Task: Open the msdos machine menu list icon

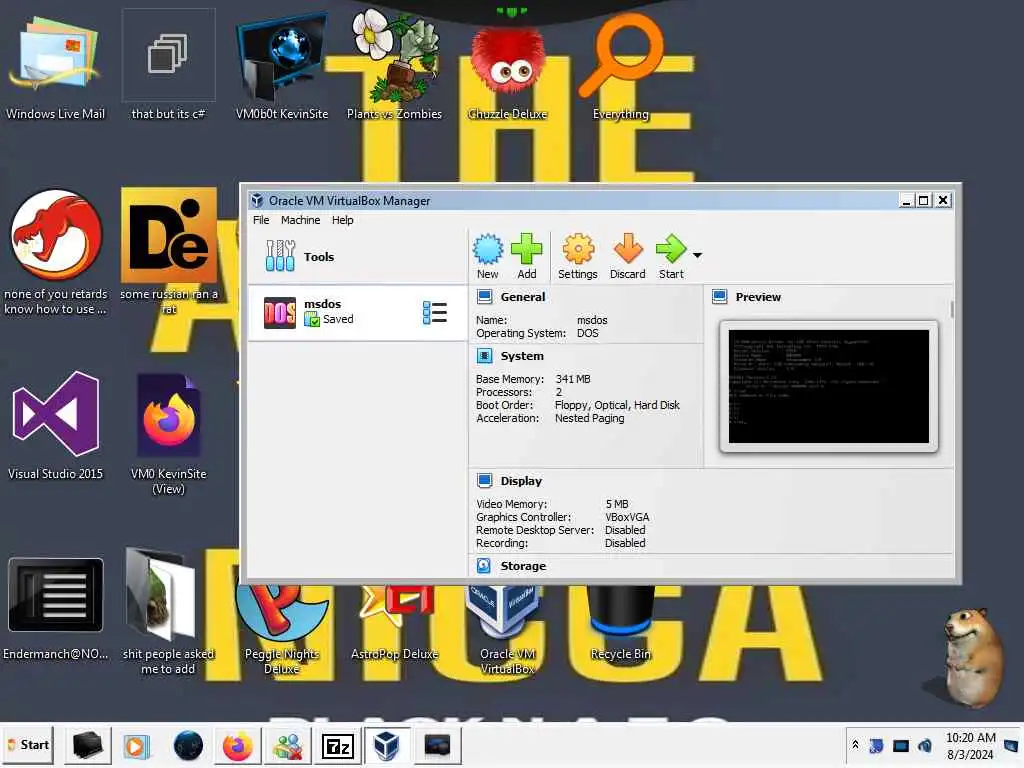Action: point(434,313)
